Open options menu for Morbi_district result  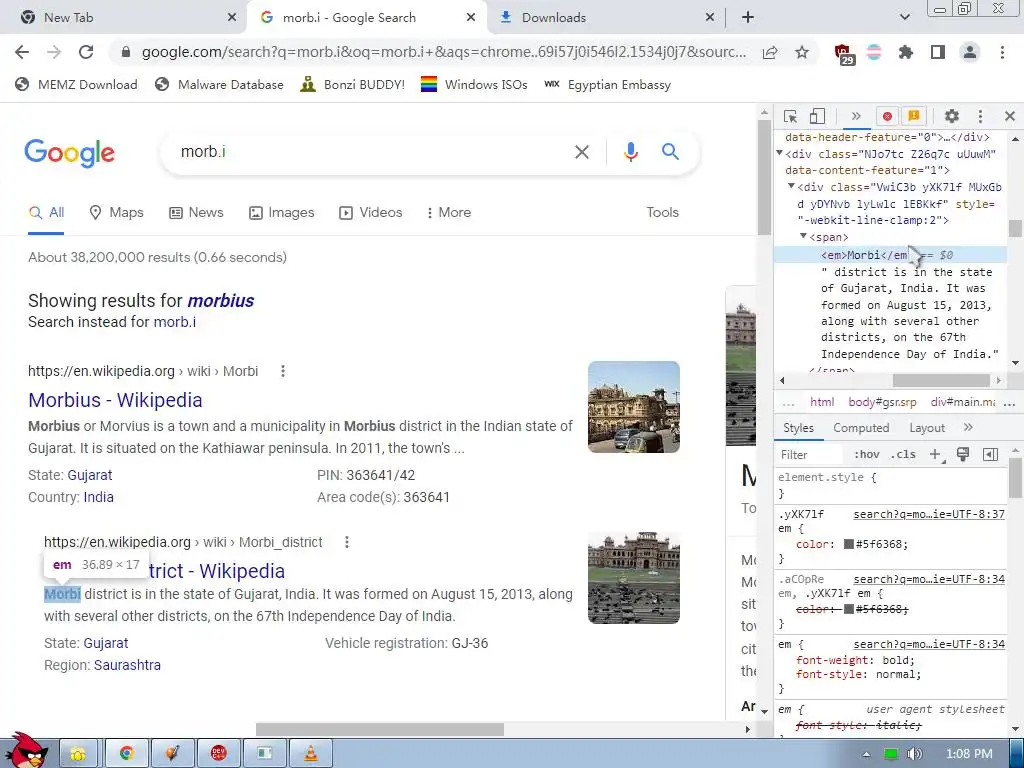[347, 542]
